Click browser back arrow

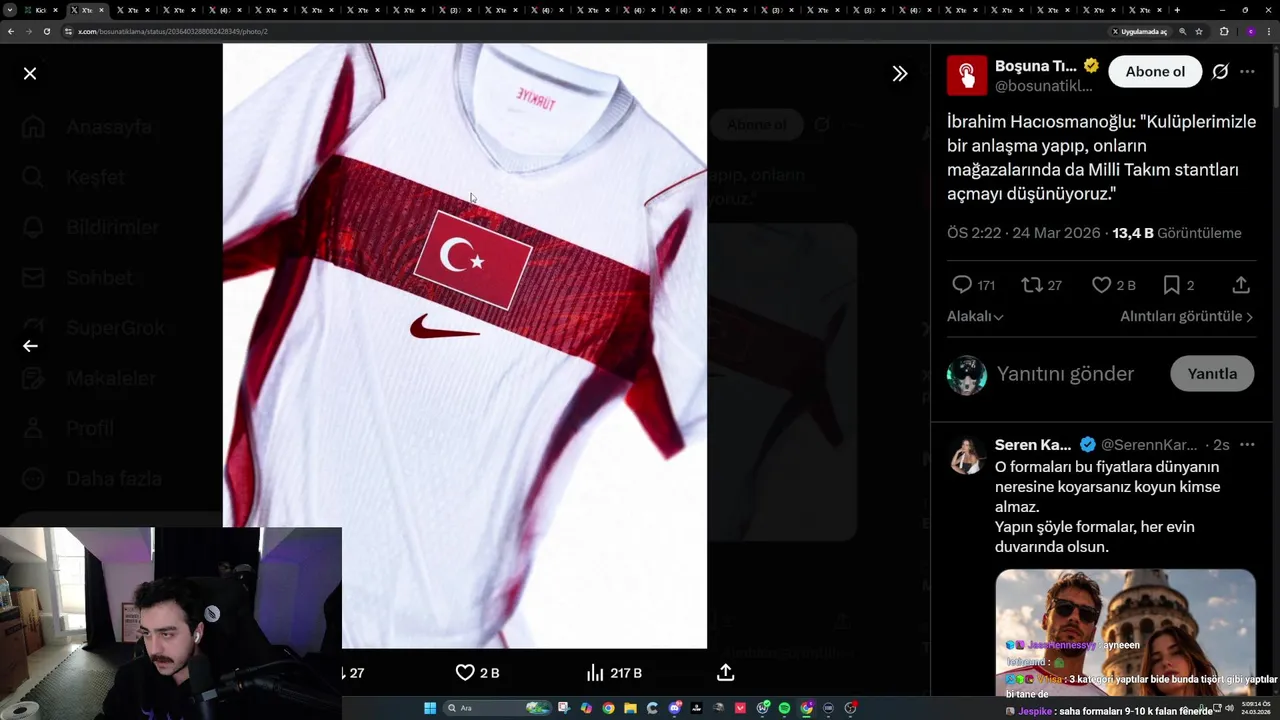[11, 31]
